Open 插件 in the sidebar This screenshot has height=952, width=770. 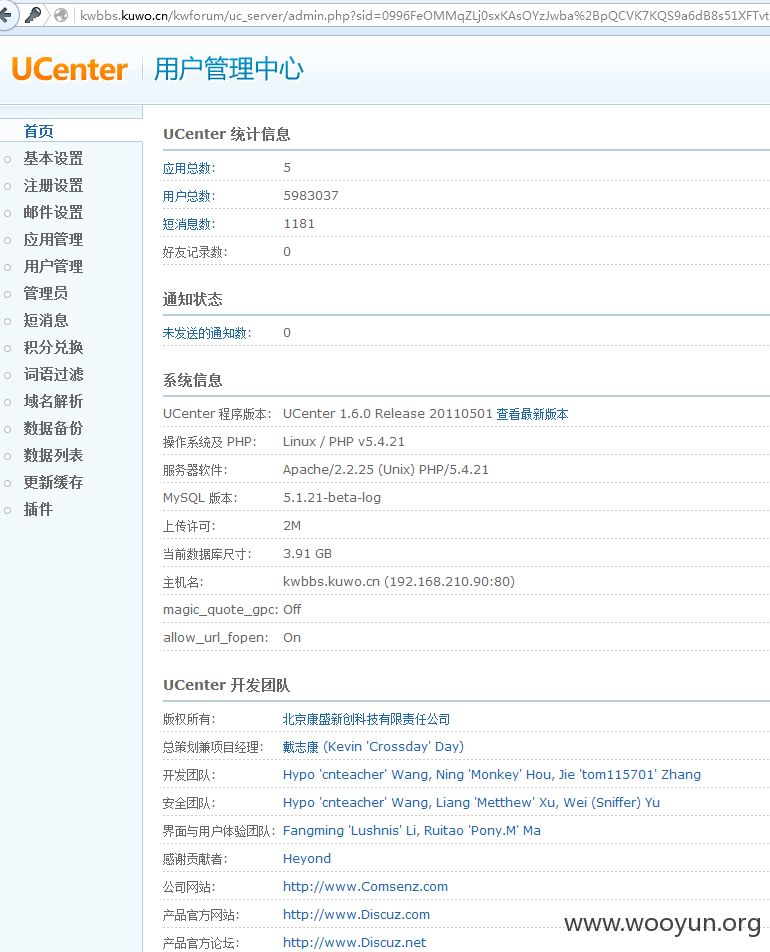[38, 509]
